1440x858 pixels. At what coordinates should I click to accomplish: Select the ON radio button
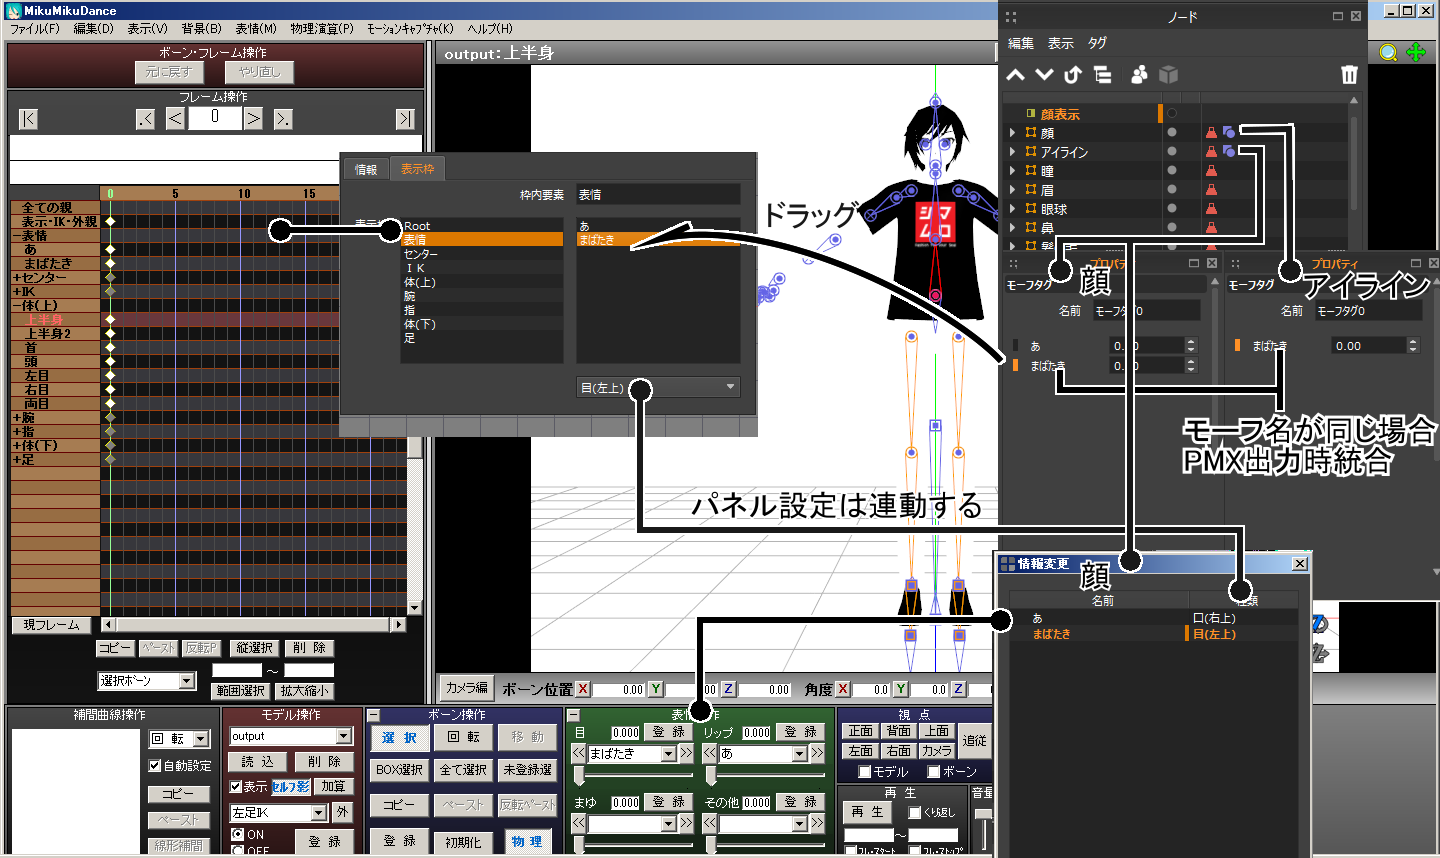(237, 834)
